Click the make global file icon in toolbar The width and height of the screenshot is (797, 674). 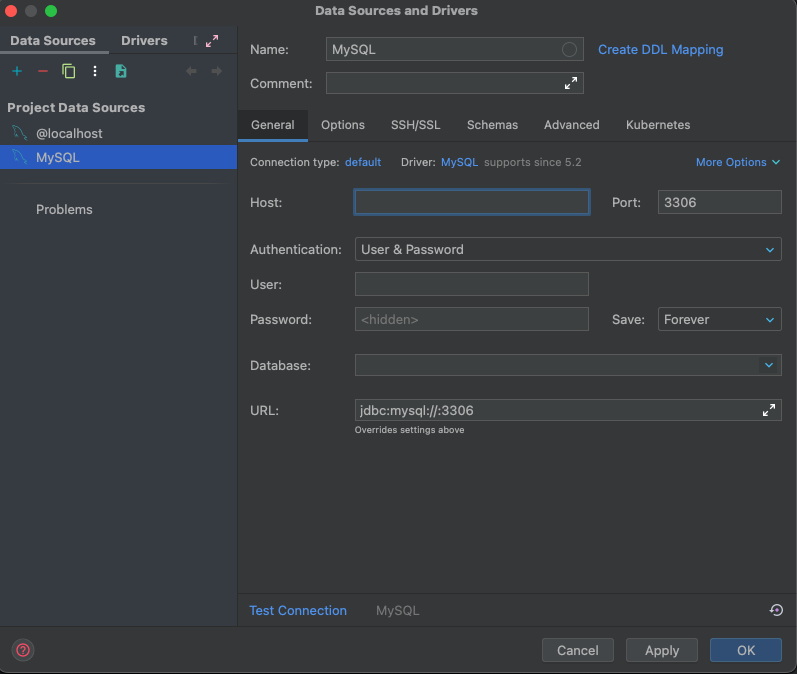(x=120, y=71)
